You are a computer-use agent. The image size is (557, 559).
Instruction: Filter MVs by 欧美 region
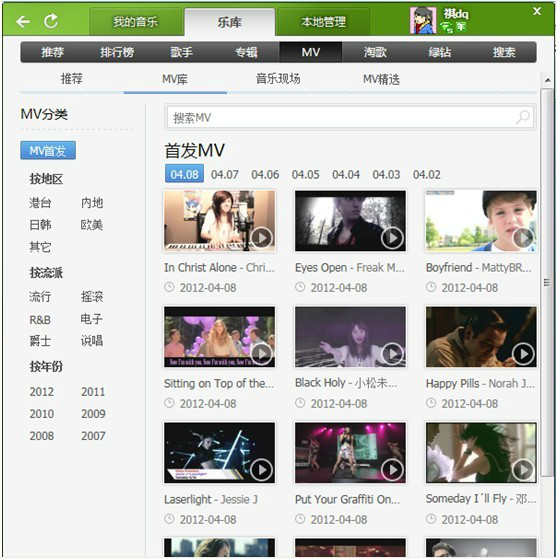[x=92, y=225]
